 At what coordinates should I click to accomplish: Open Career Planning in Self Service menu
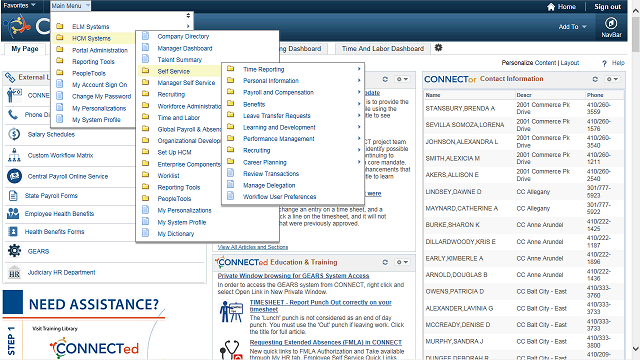coord(265,162)
